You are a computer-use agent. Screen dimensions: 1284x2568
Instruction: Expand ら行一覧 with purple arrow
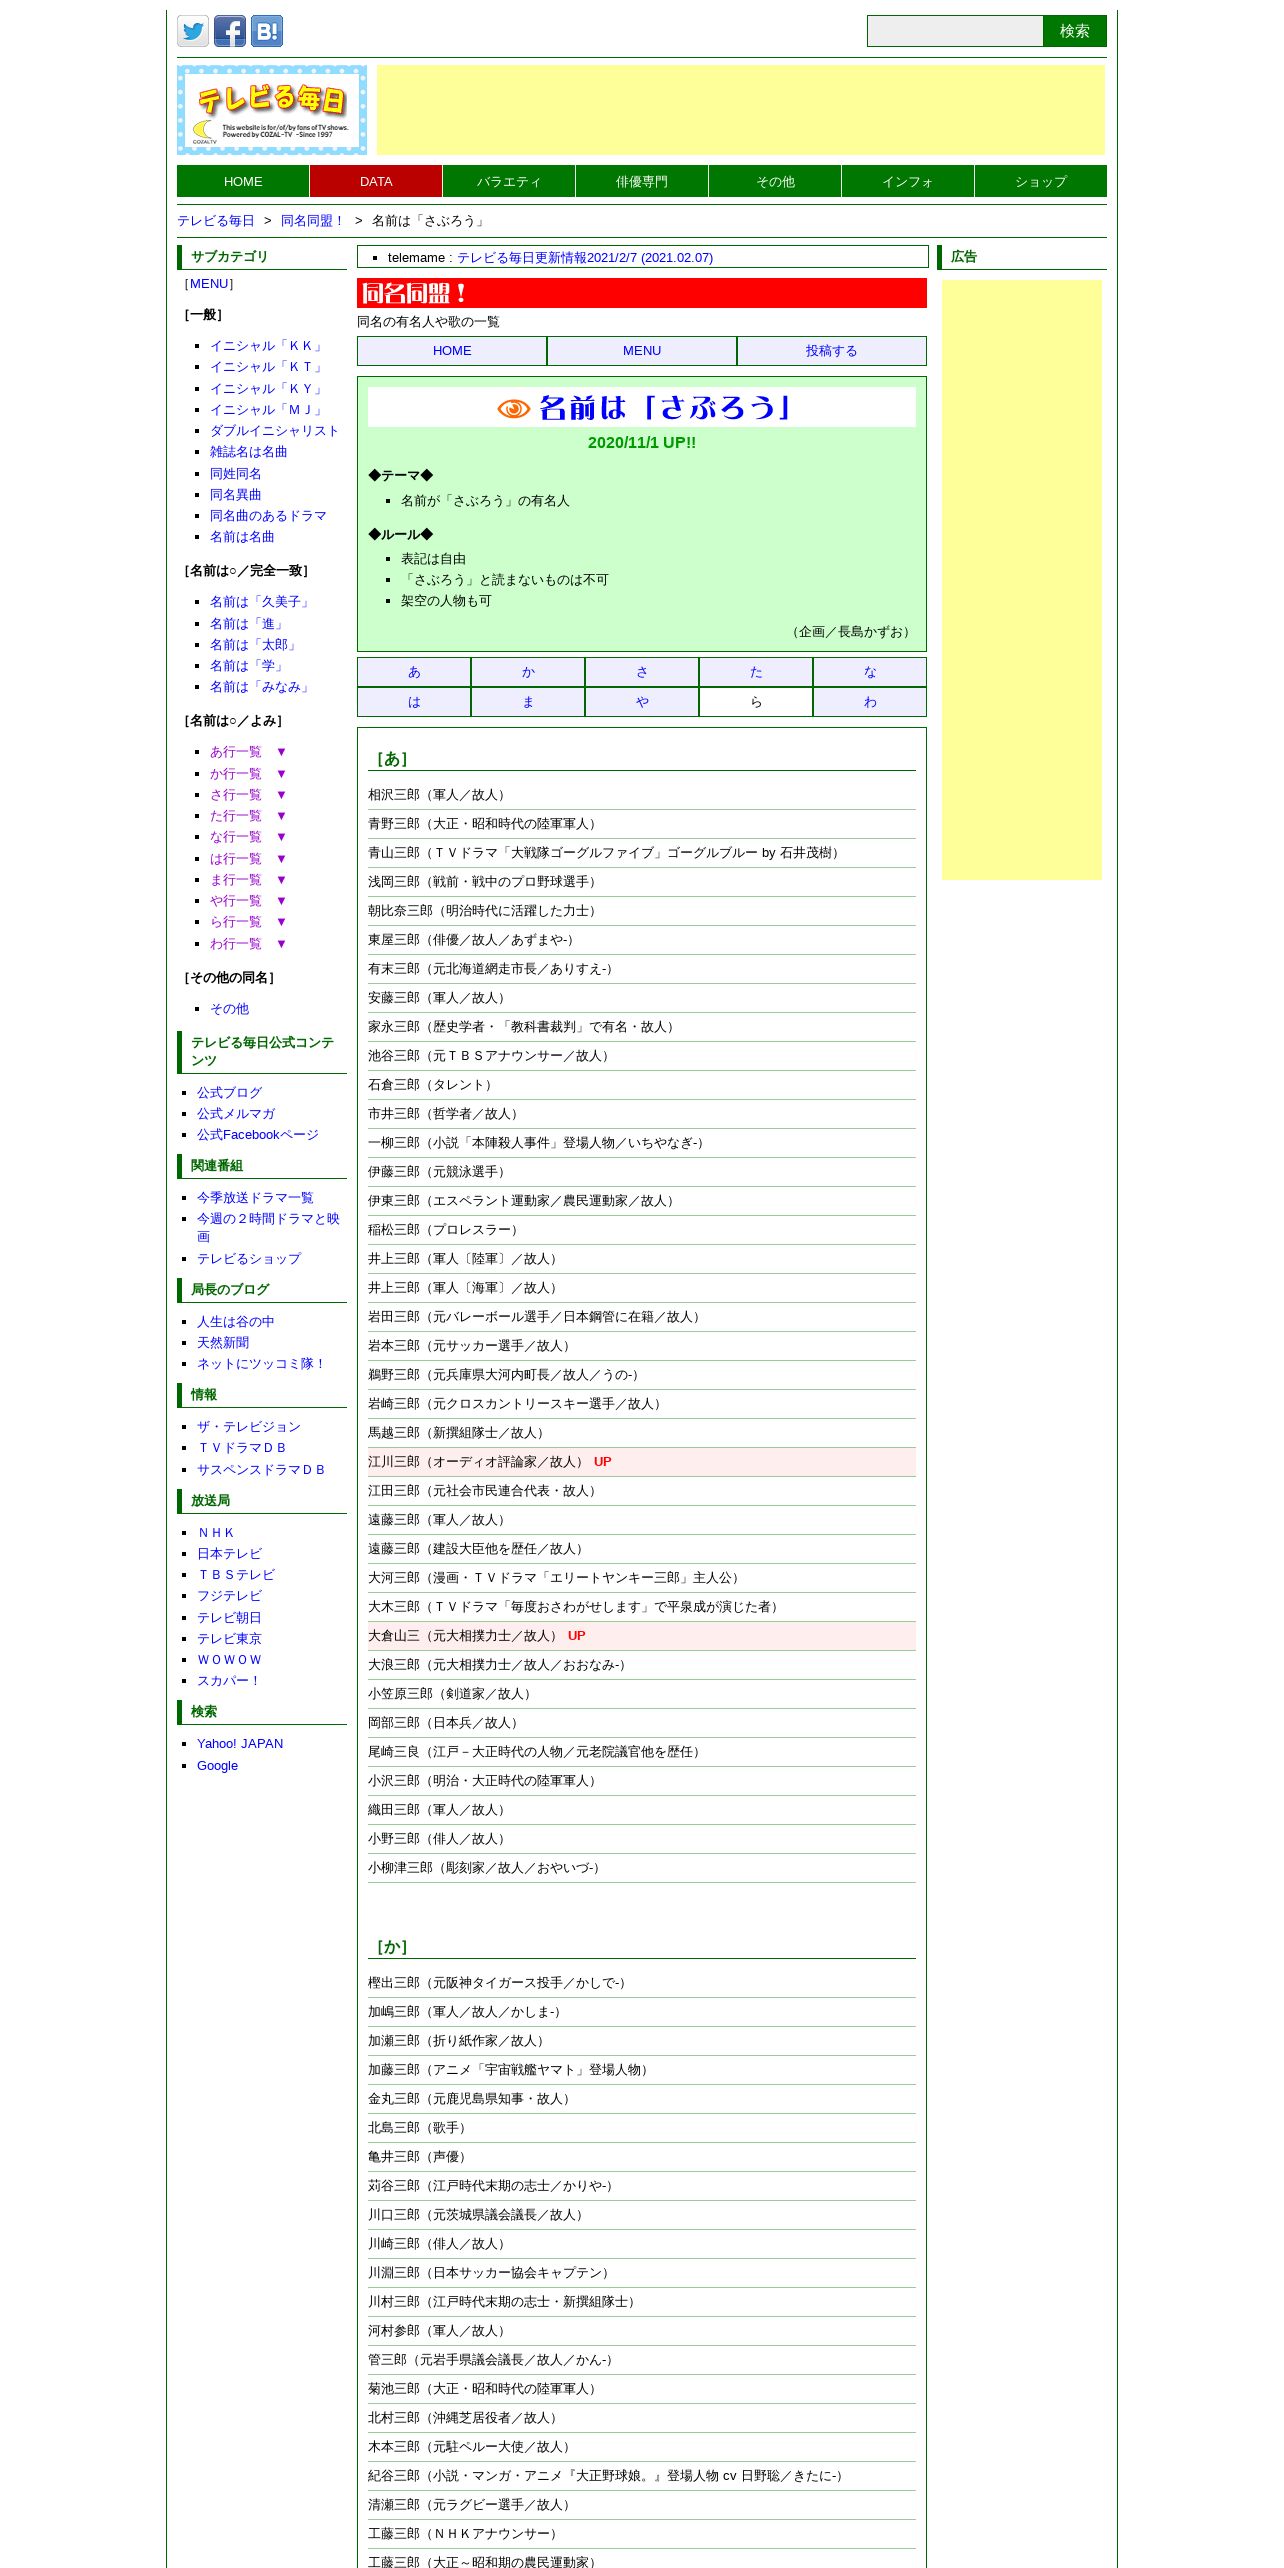[248, 922]
